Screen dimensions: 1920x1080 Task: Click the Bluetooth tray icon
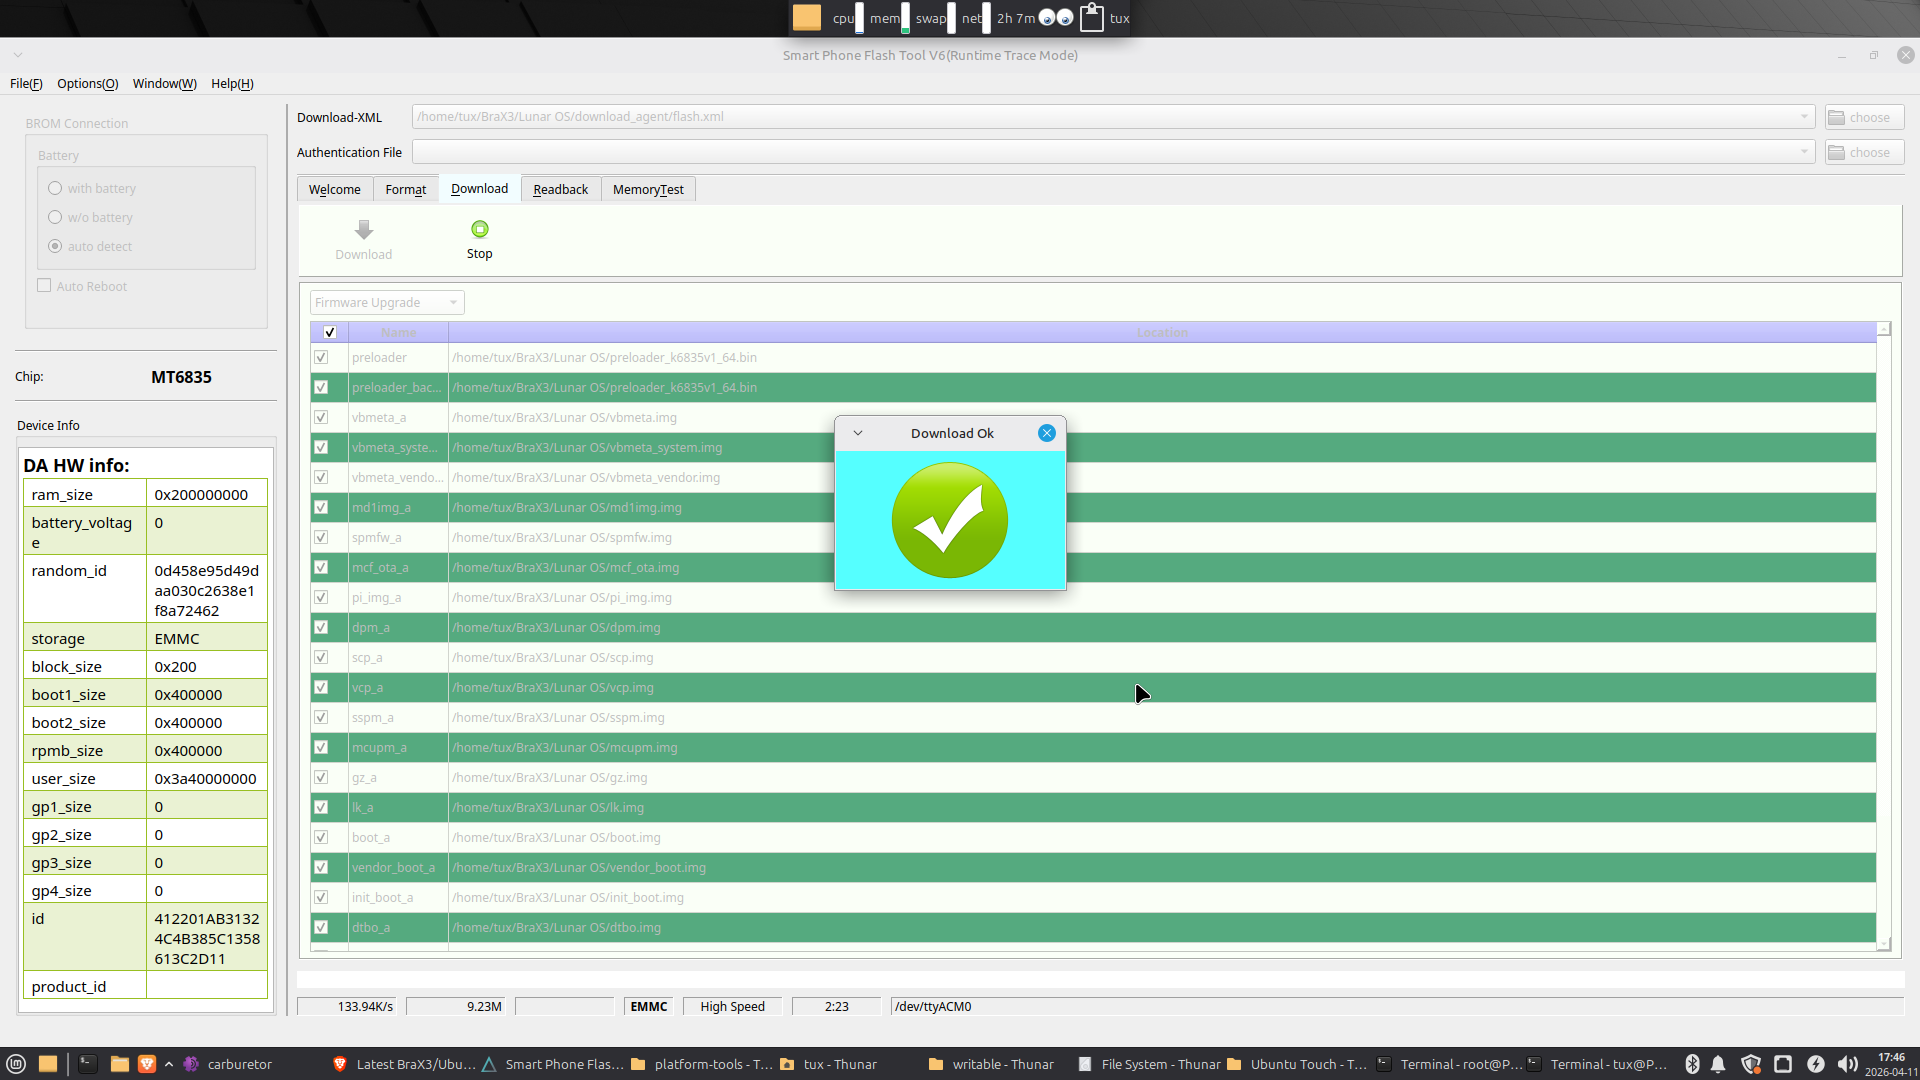point(1692,1064)
